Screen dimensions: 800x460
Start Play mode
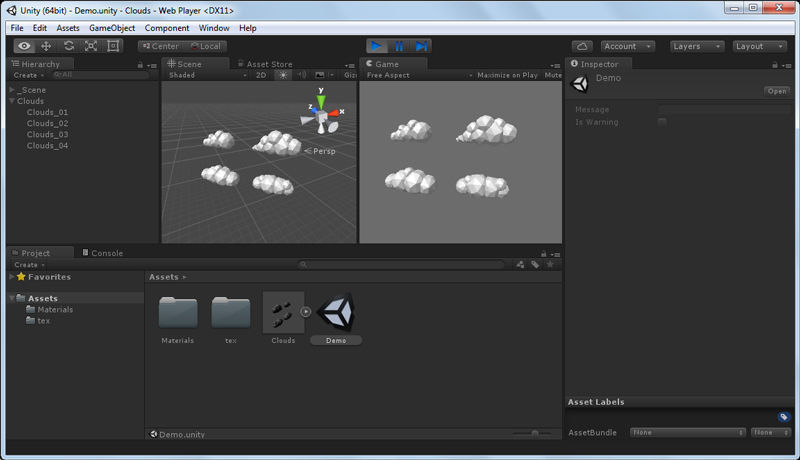377,46
